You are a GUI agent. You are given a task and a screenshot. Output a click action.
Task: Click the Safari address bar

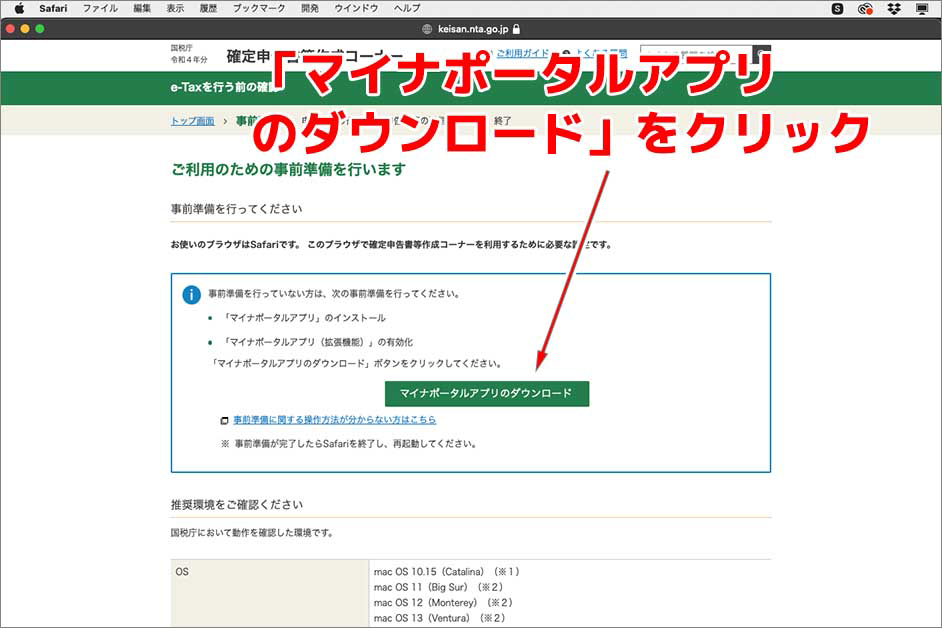[x=471, y=28]
